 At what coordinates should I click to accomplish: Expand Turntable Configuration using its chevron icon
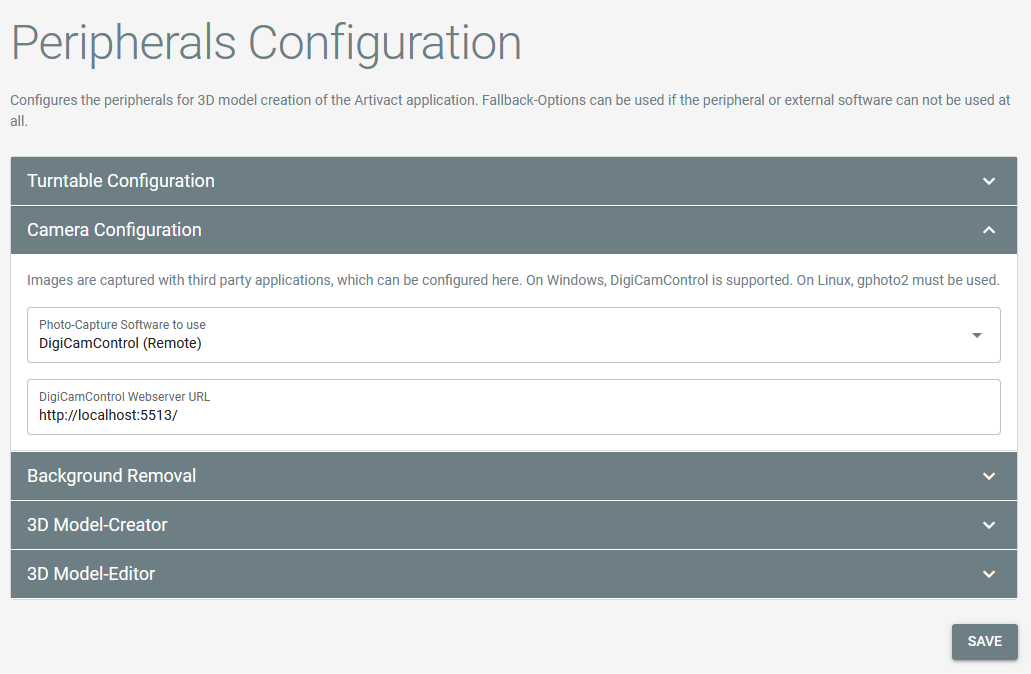(988, 181)
